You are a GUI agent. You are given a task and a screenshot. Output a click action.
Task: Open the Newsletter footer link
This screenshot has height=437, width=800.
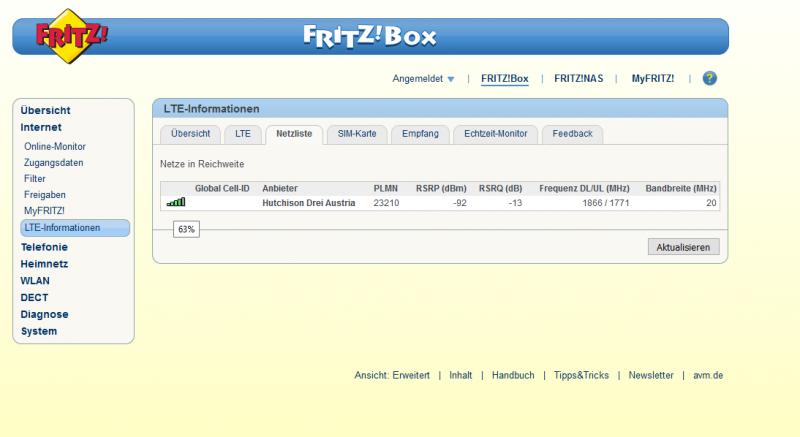click(x=651, y=375)
